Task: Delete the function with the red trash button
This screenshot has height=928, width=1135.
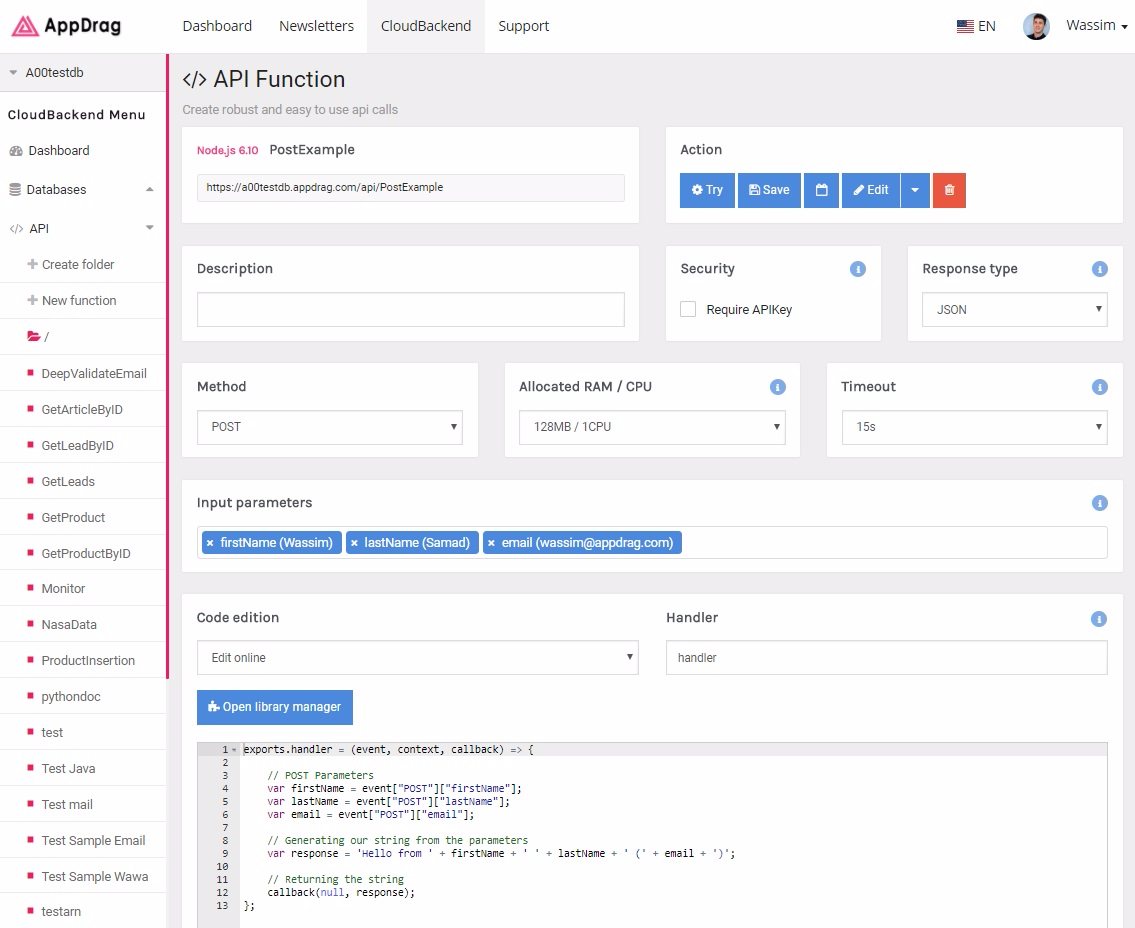Action: pos(949,190)
